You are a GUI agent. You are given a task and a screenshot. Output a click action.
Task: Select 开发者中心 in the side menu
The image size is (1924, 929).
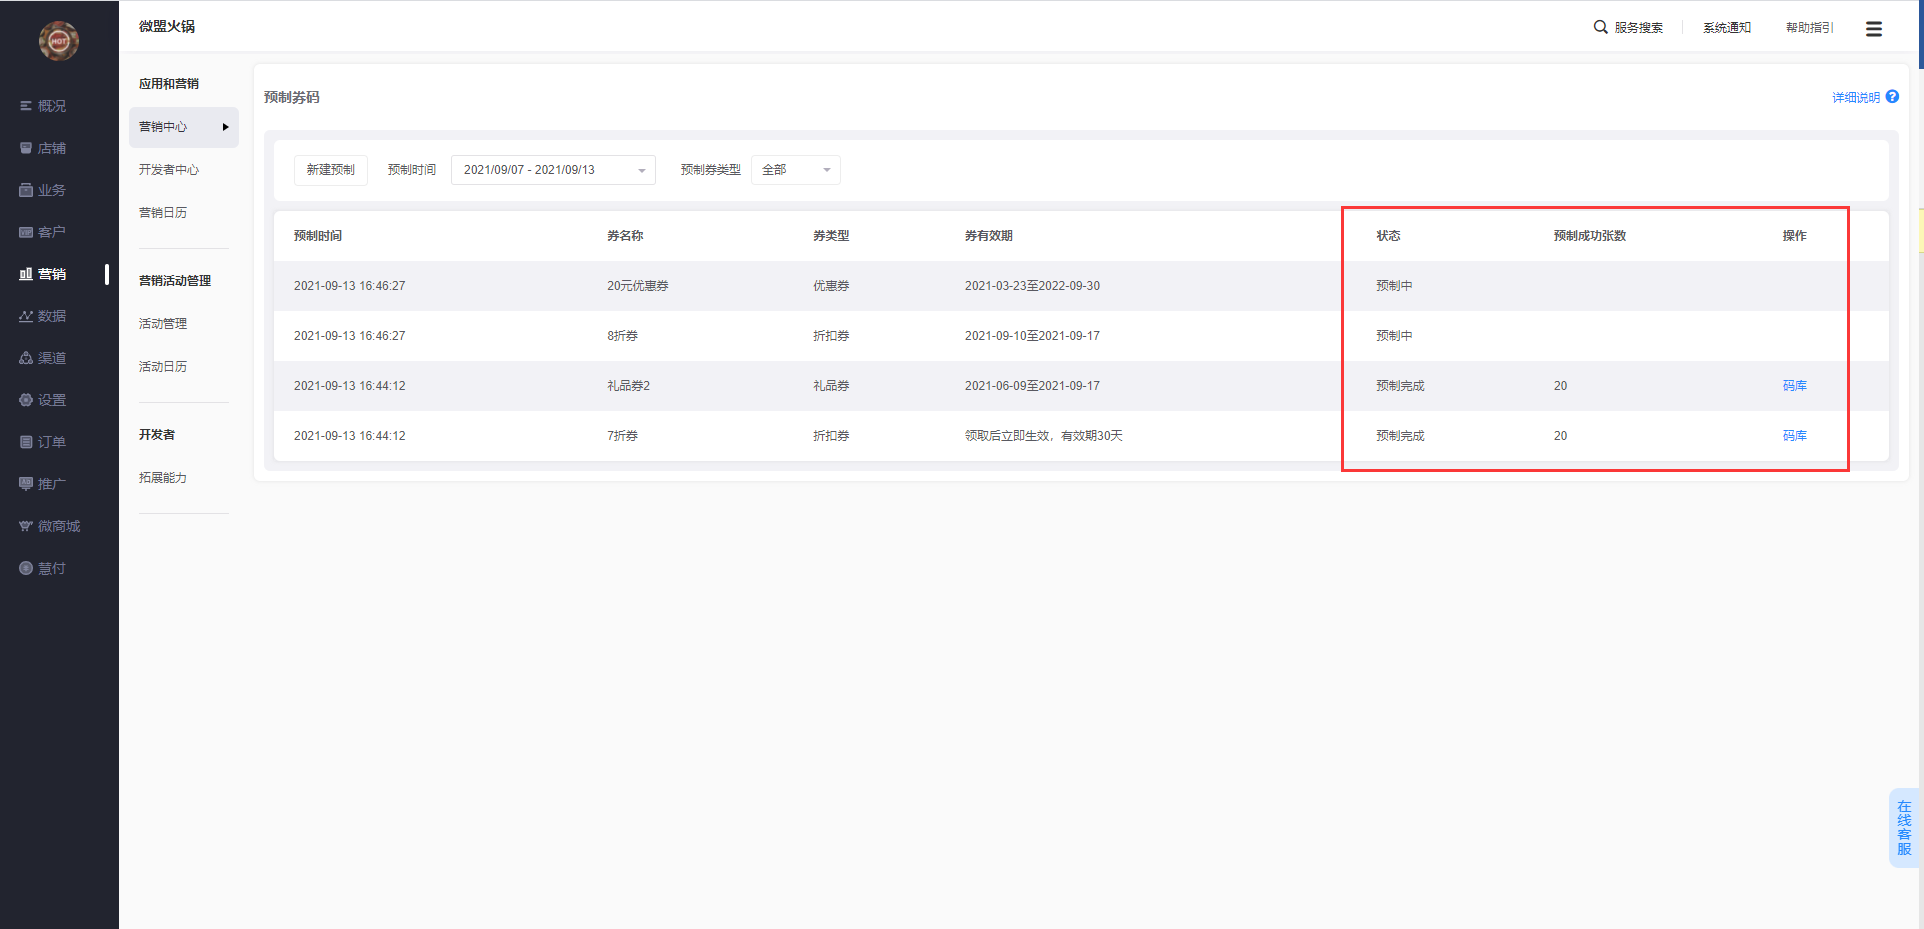coord(169,170)
